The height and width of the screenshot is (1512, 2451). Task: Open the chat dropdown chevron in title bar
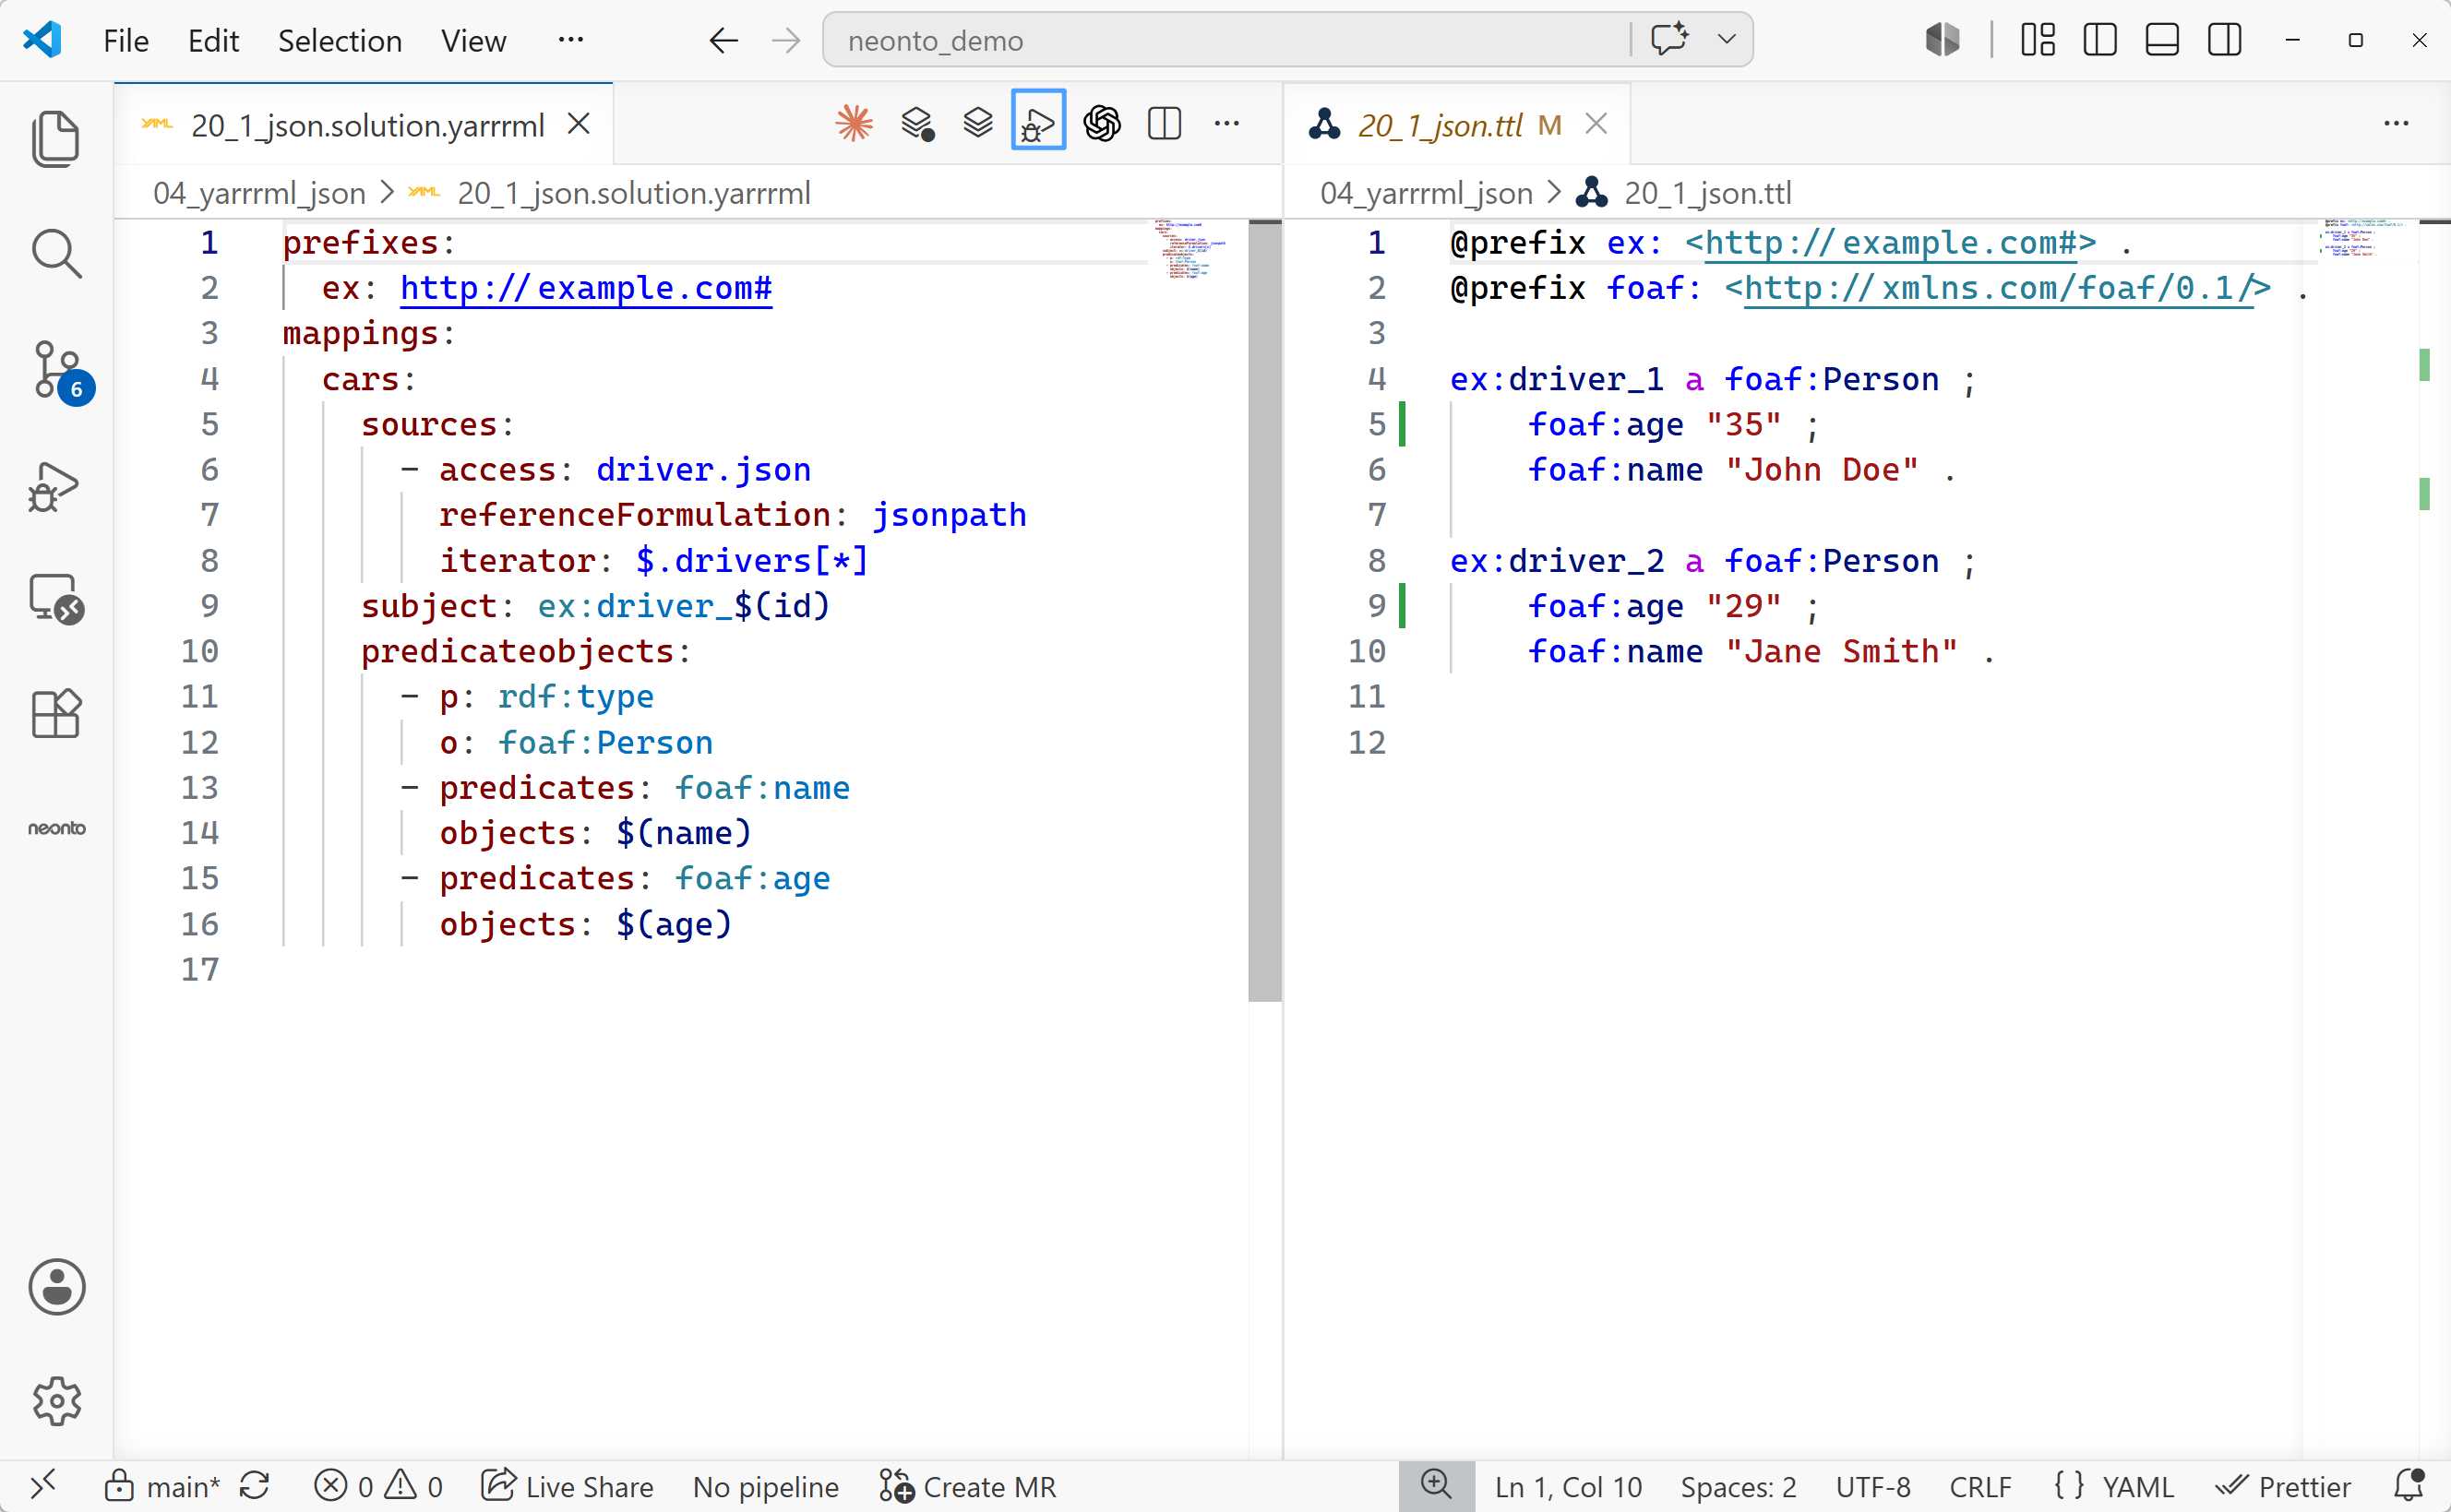1727,40
